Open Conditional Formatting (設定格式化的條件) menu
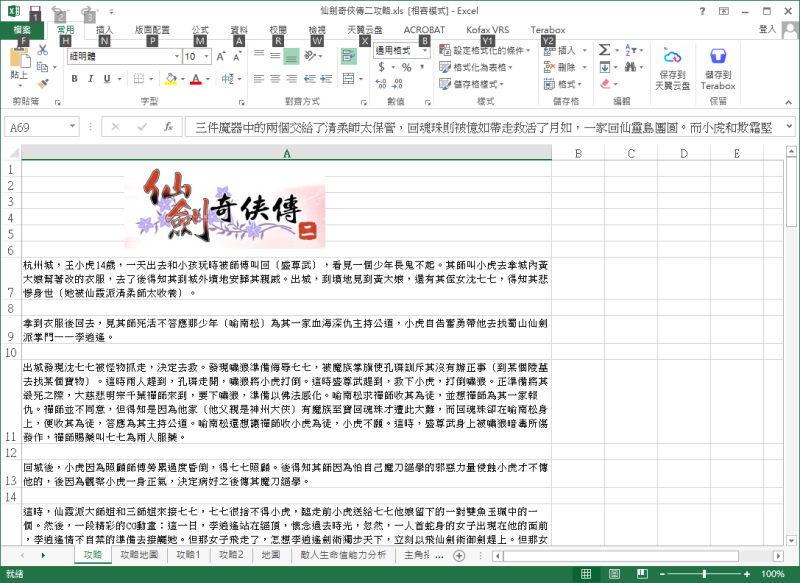 click(x=485, y=50)
